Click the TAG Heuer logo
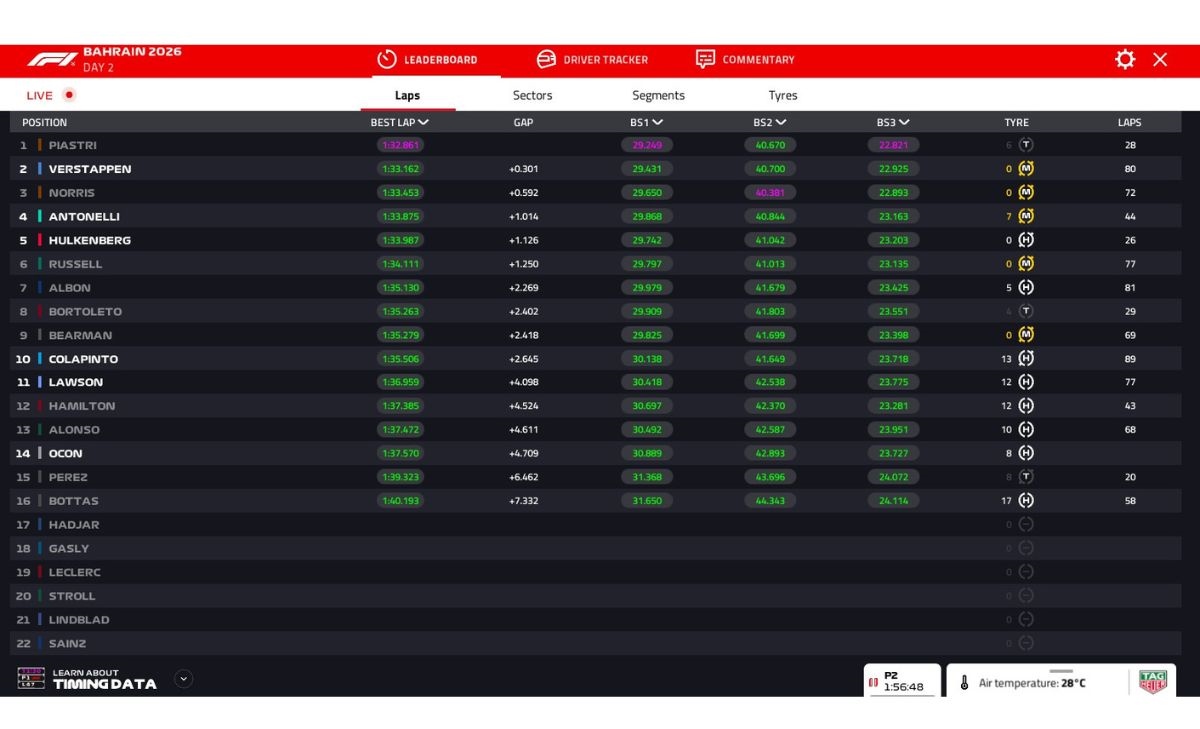 click(x=1152, y=681)
